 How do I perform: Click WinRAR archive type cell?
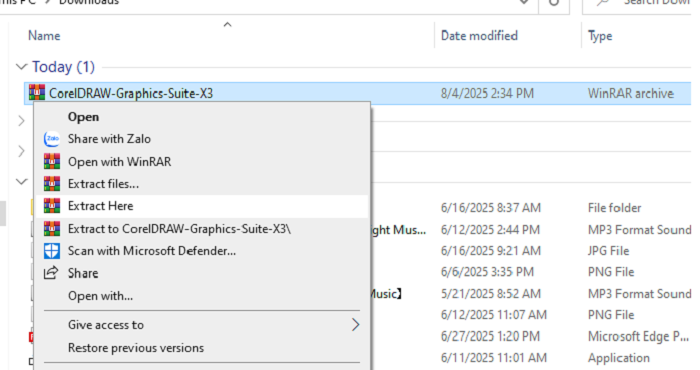tap(630, 93)
